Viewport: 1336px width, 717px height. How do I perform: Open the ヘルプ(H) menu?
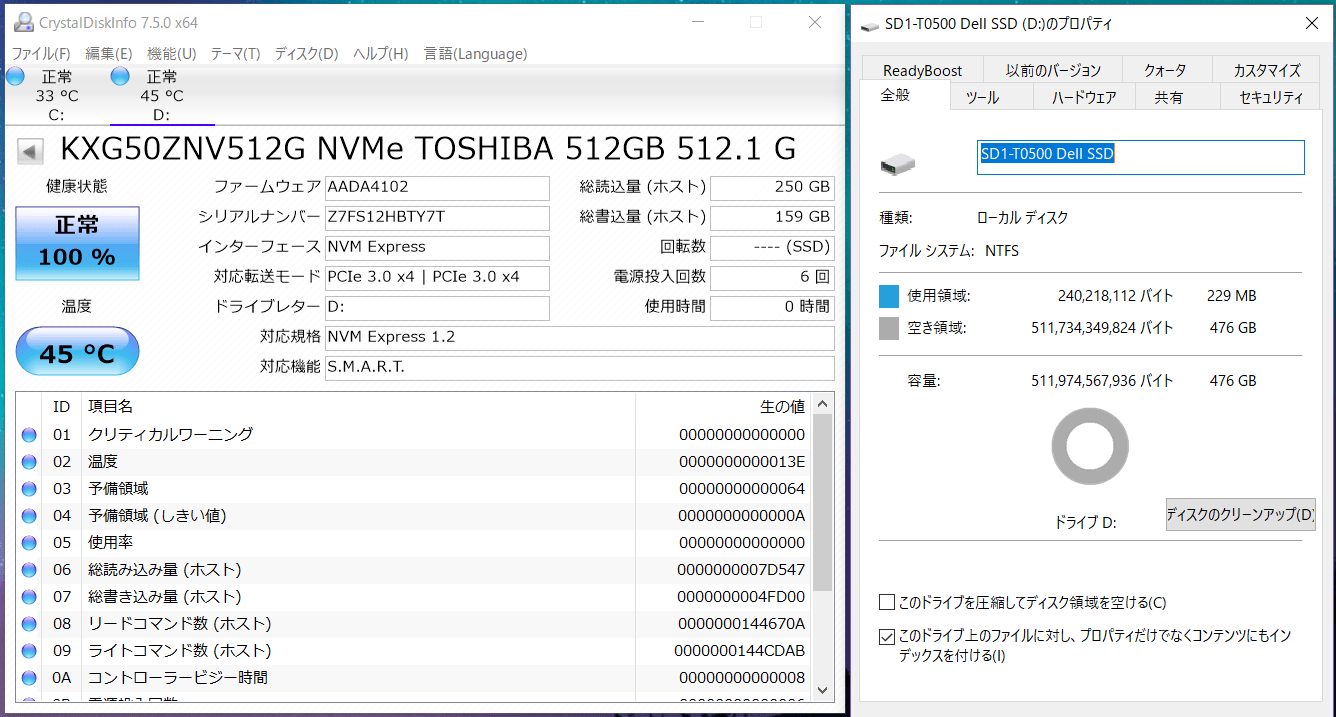coord(381,54)
